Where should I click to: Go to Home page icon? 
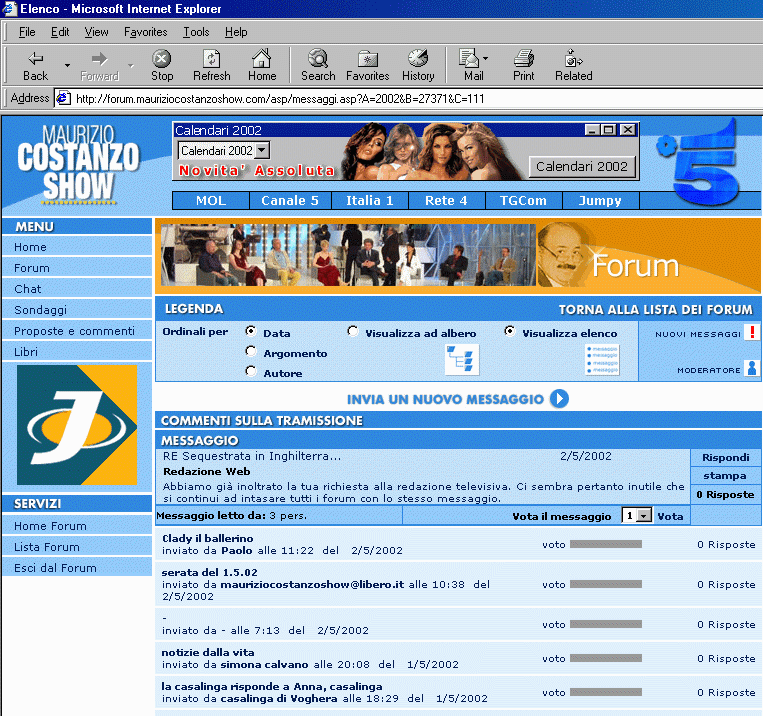click(x=262, y=58)
